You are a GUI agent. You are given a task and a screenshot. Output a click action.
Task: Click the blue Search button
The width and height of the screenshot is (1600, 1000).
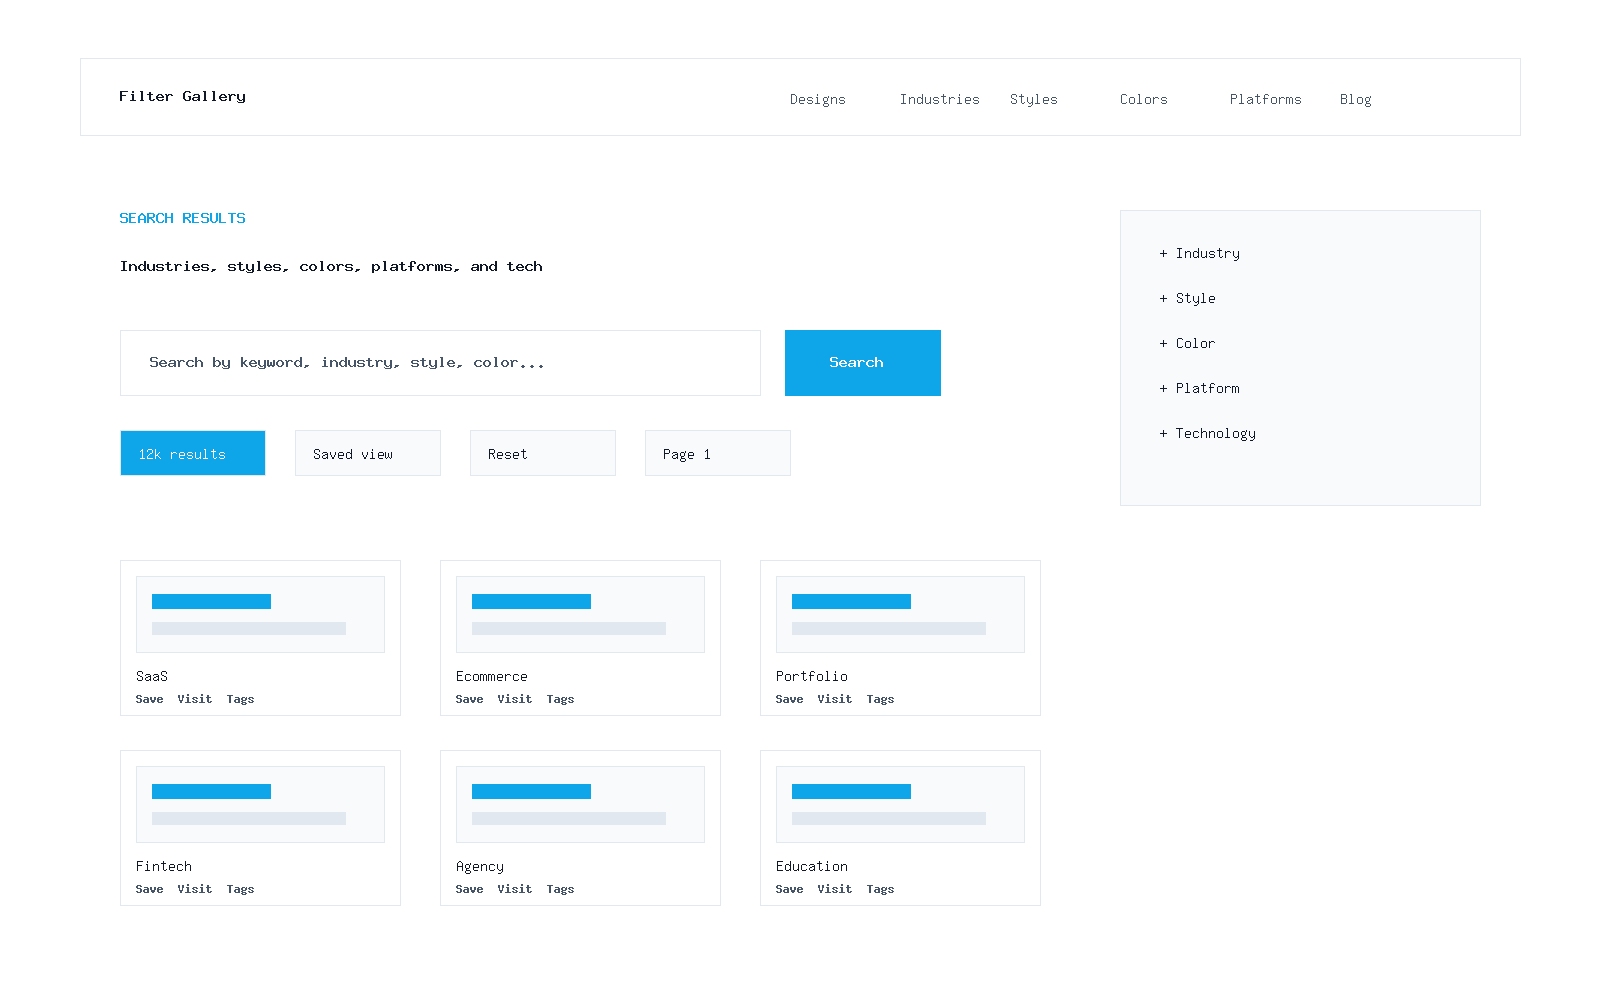pos(863,363)
